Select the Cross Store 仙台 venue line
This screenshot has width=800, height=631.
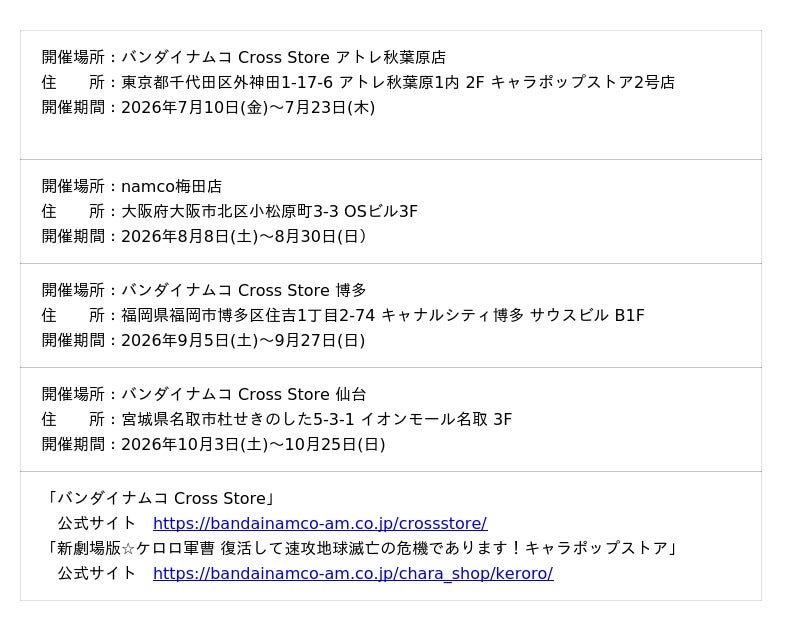[x=204, y=394]
